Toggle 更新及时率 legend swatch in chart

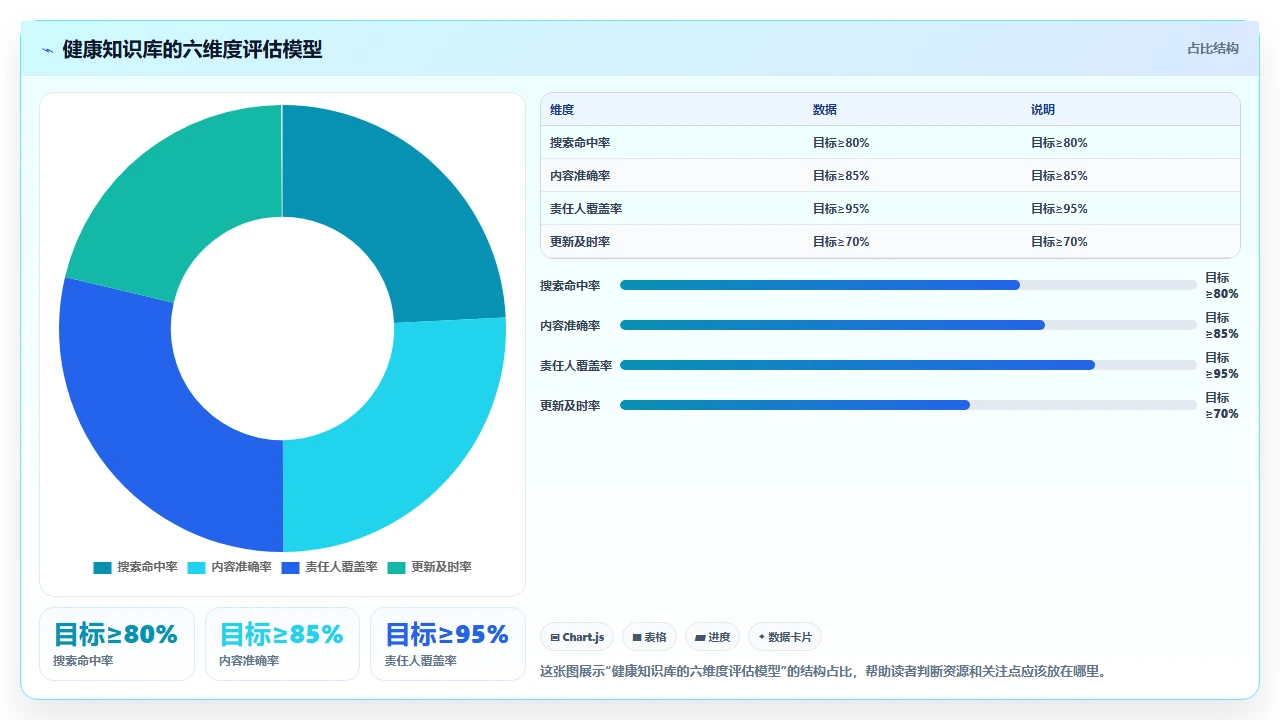pos(396,567)
